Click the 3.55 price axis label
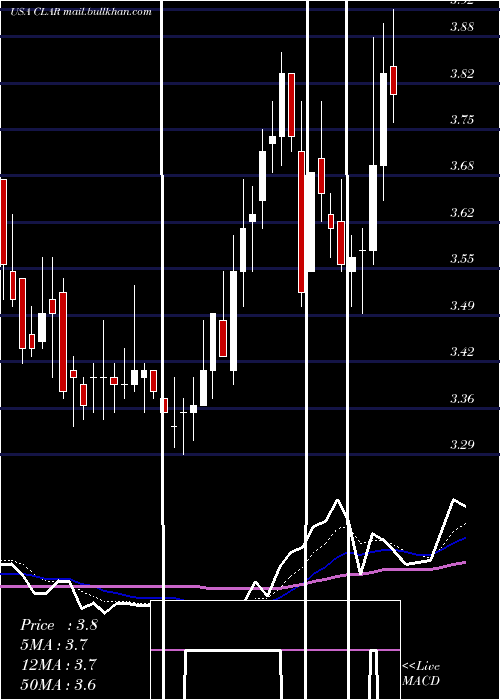The width and height of the screenshot is (500, 700). pos(462,259)
